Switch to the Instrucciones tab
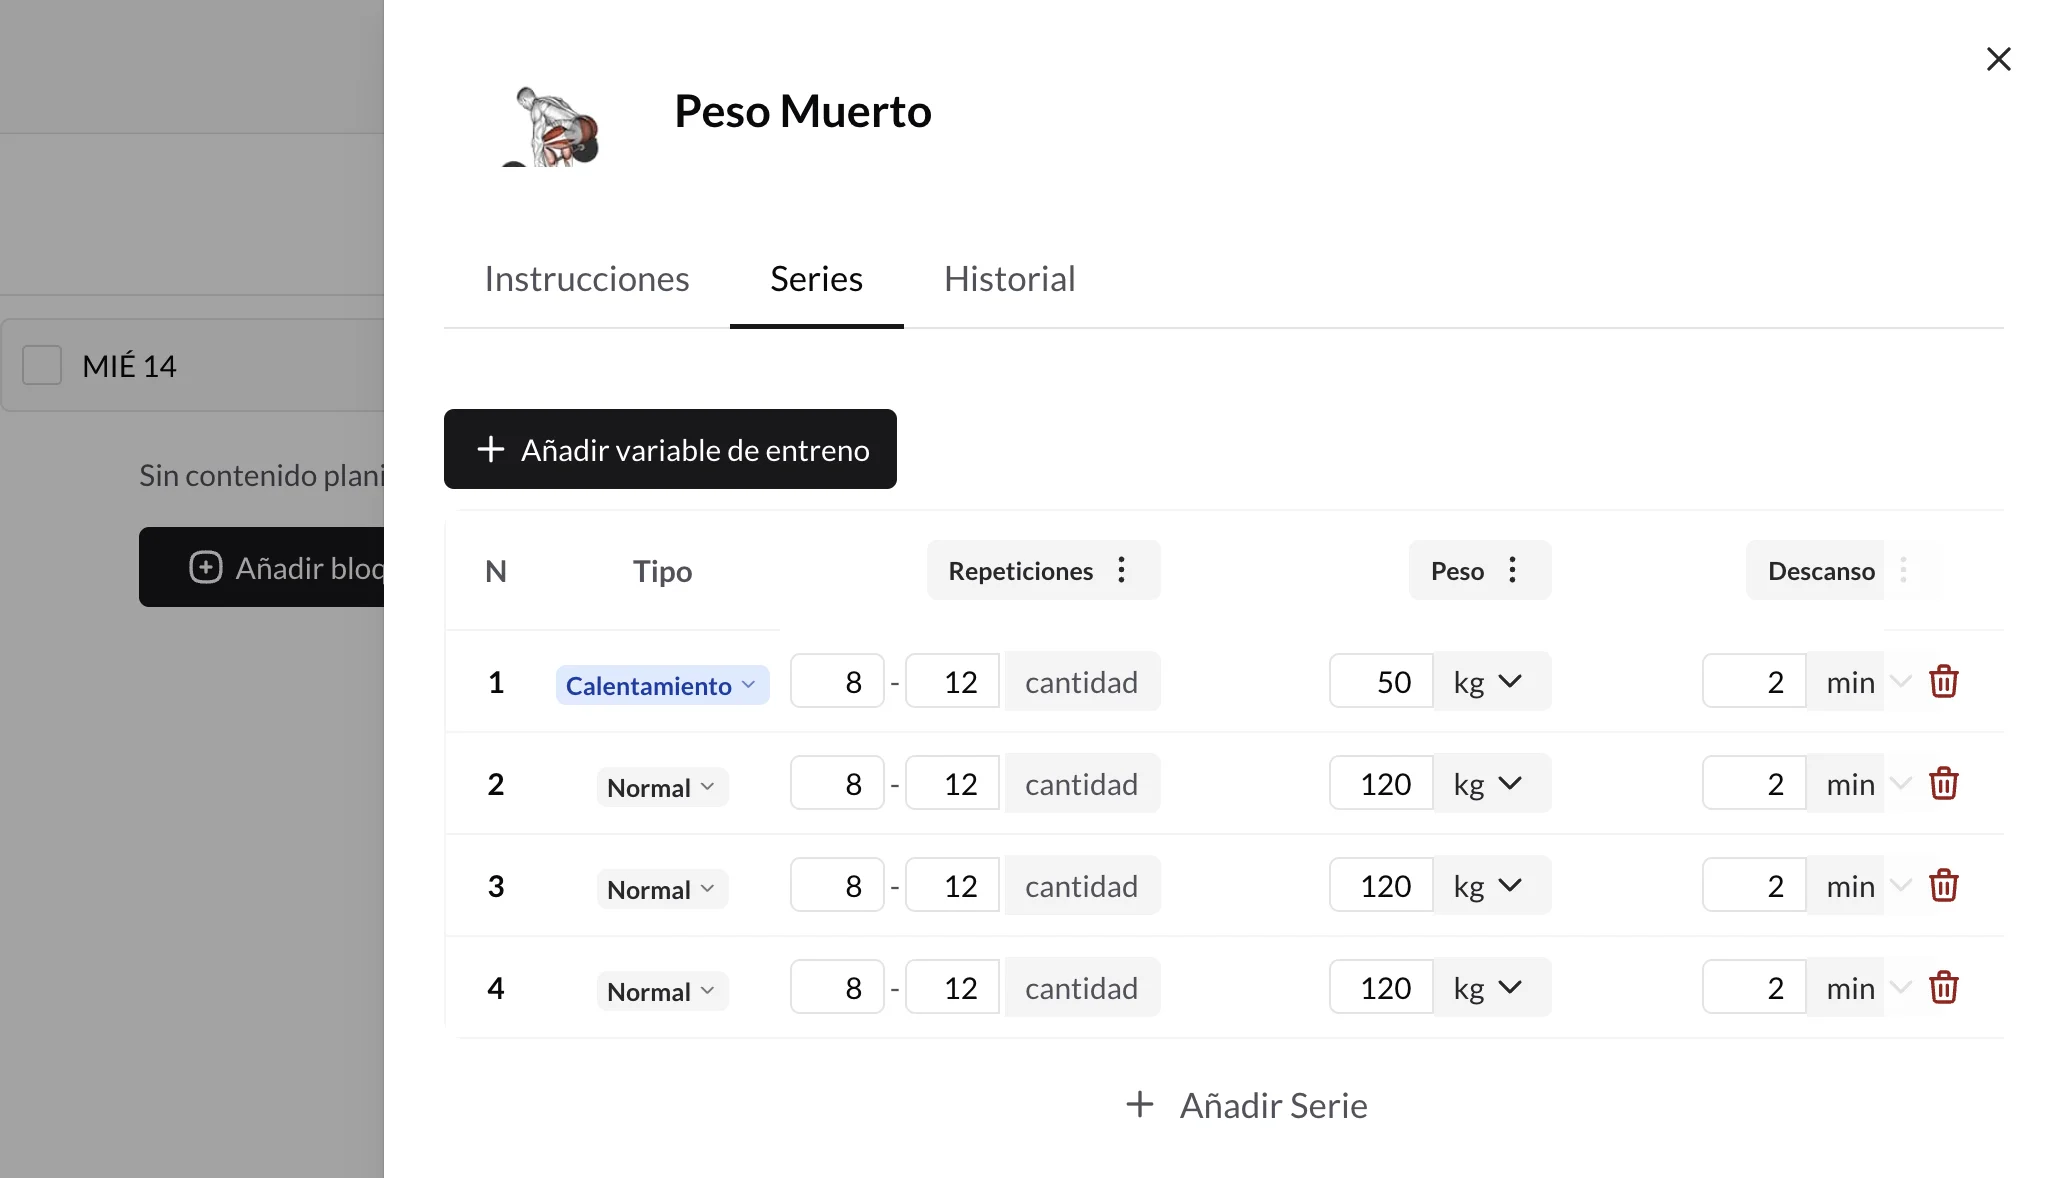 [x=587, y=279]
